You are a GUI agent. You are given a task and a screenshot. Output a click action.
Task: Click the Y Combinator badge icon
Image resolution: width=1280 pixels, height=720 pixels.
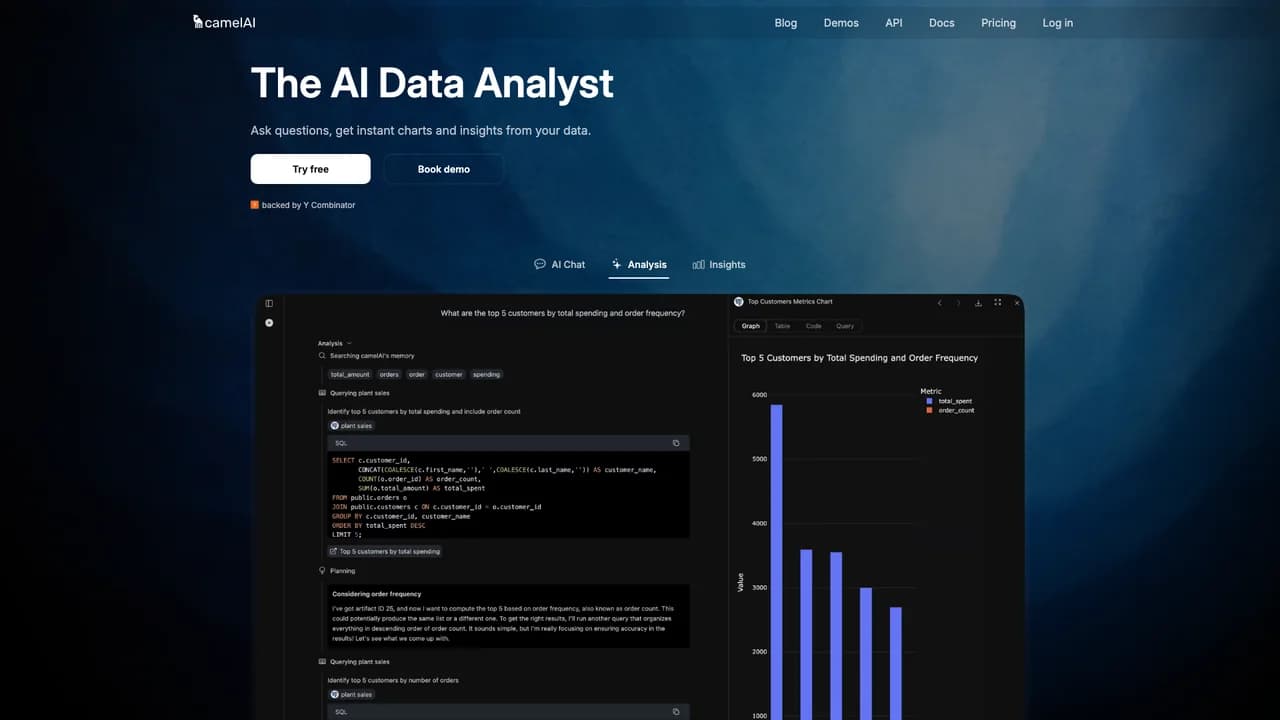click(x=255, y=205)
